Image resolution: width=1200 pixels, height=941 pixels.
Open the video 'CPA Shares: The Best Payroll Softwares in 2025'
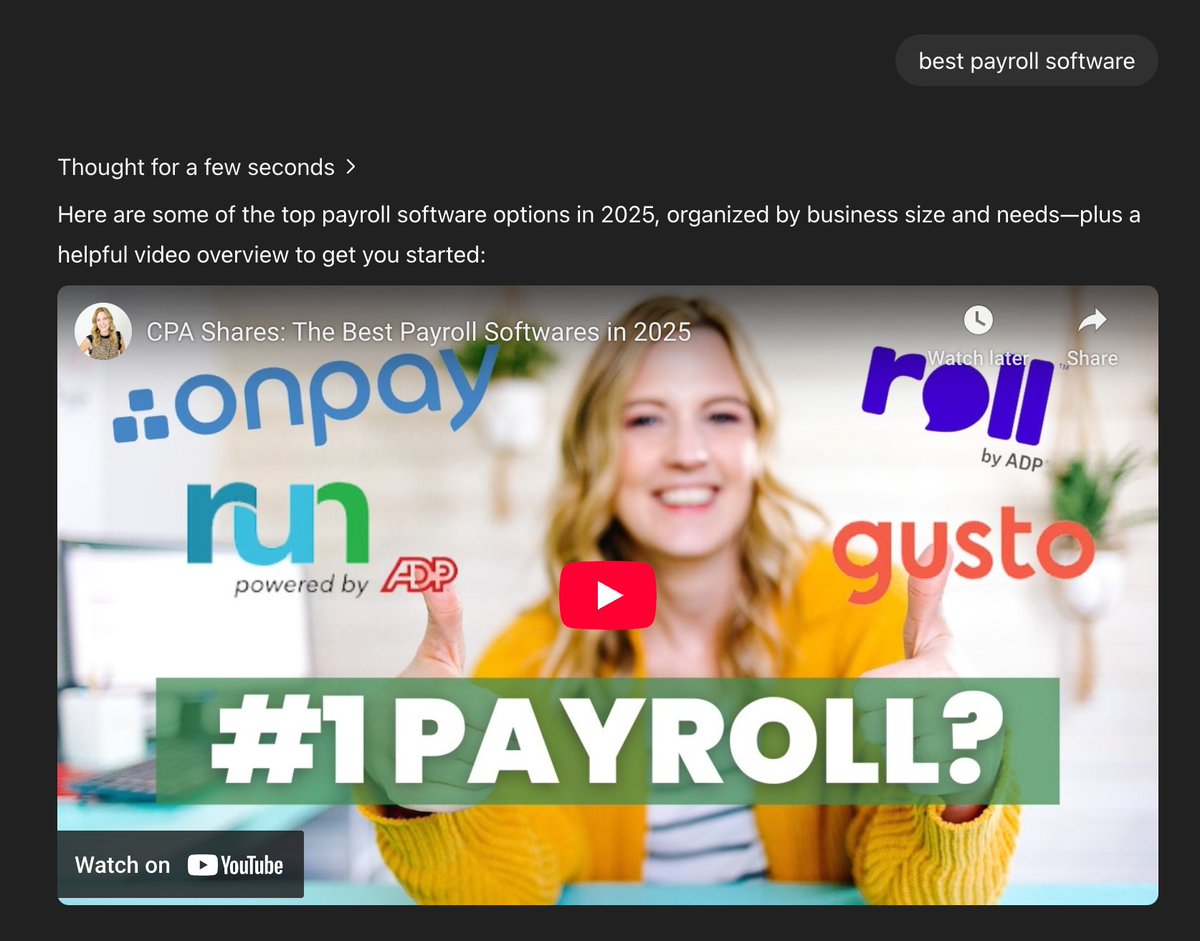[419, 331]
